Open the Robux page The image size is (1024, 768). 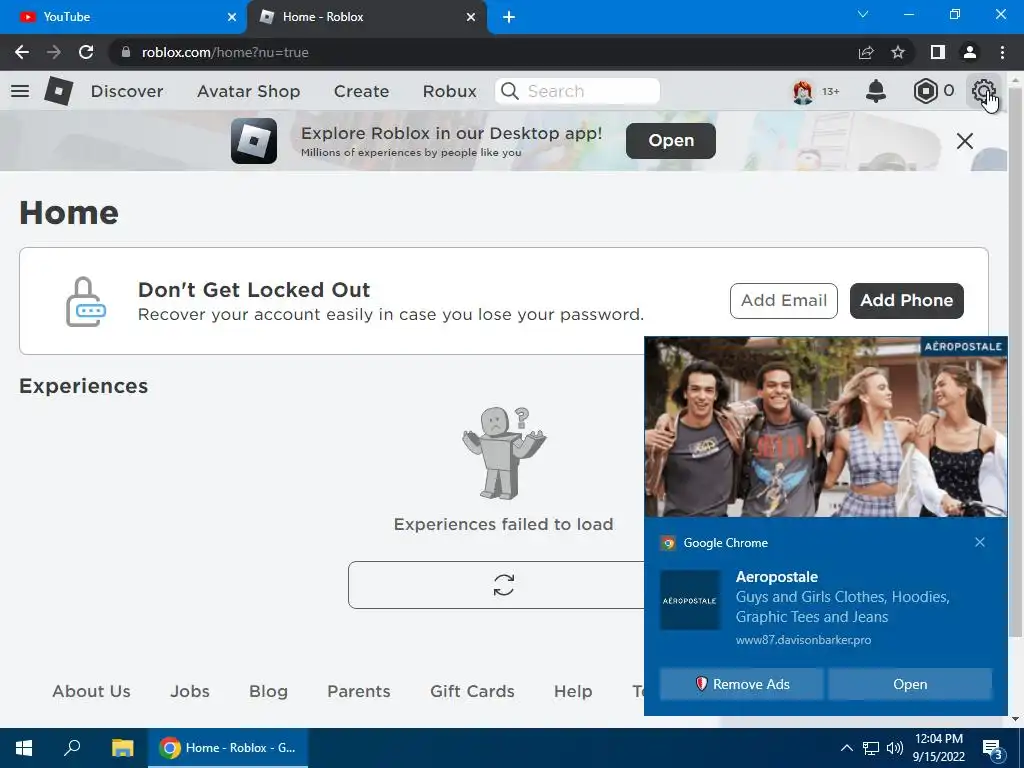coord(450,91)
